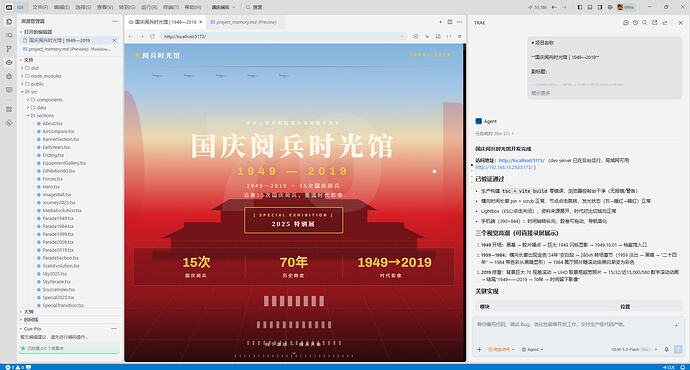Click the title bar search box
The width and height of the screenshot is (690, 370).
(x=254, y=7)
